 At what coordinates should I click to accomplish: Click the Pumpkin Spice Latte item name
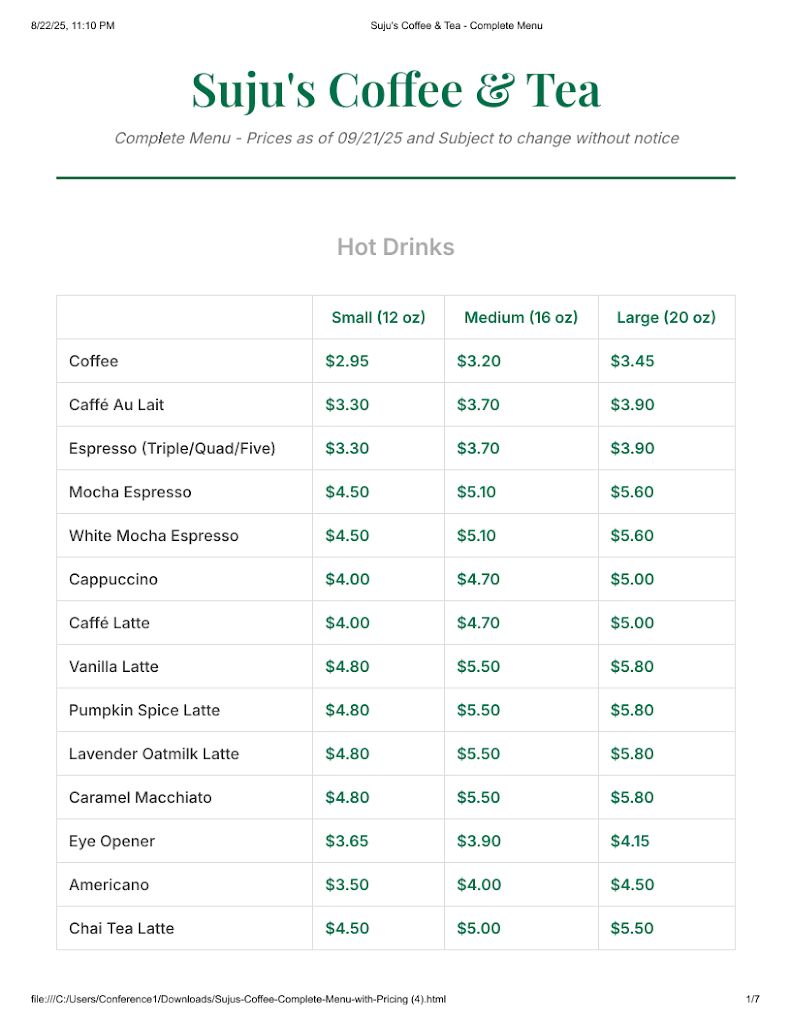click(x=144, y=711)
